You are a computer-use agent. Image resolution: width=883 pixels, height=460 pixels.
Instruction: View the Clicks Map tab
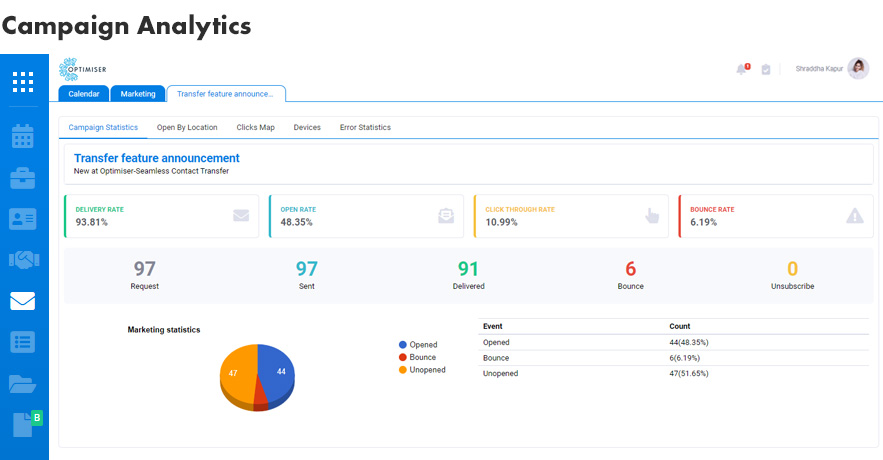tap(255, 128)
